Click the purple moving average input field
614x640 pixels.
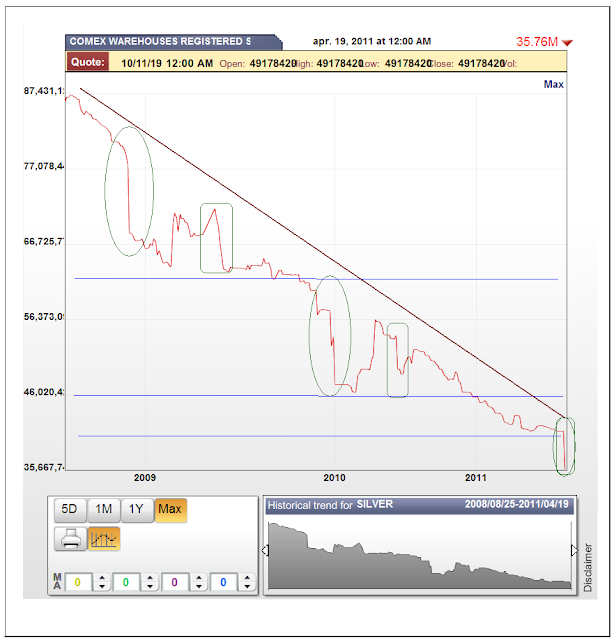click(174, 582)
